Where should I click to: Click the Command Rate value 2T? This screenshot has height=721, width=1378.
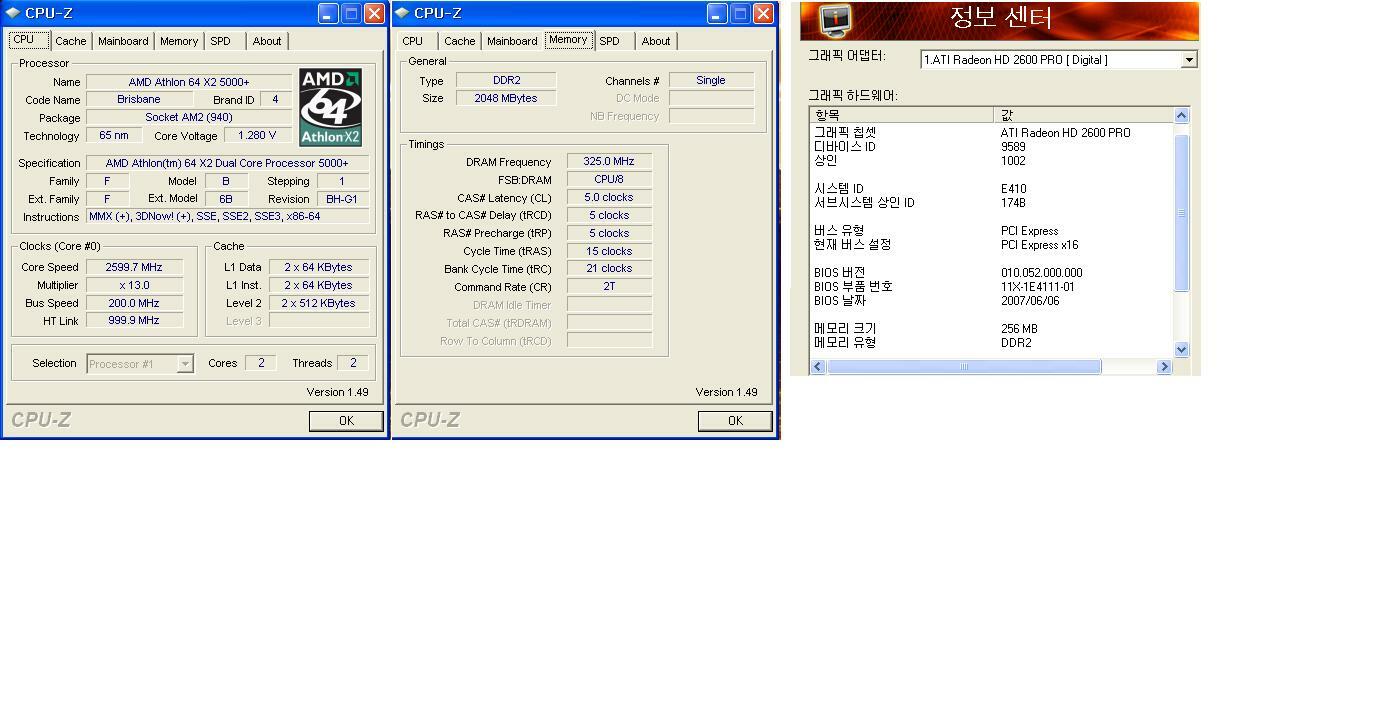[609, 286]
